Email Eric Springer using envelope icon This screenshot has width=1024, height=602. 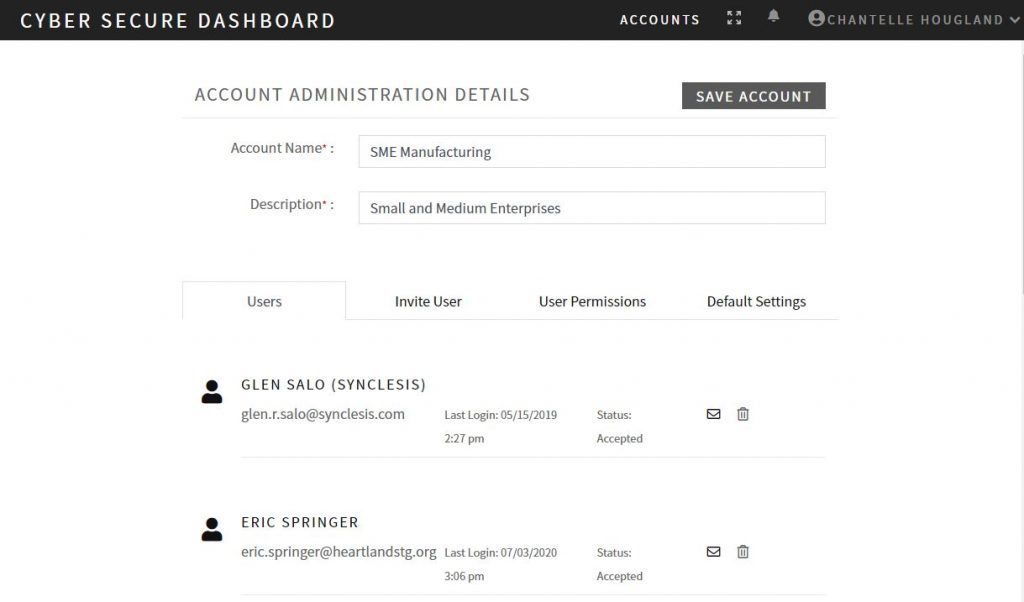click(713, 552)
